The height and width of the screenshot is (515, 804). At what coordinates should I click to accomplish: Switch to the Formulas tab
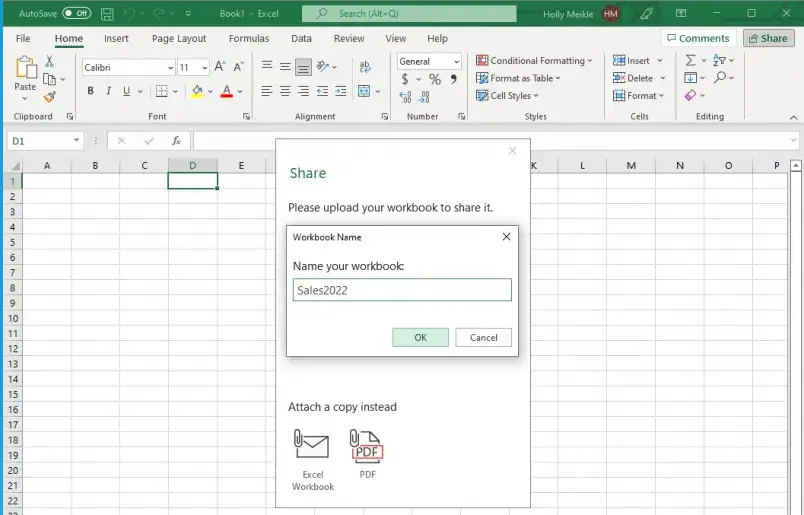pyautogui.click(x=248, y=39)
